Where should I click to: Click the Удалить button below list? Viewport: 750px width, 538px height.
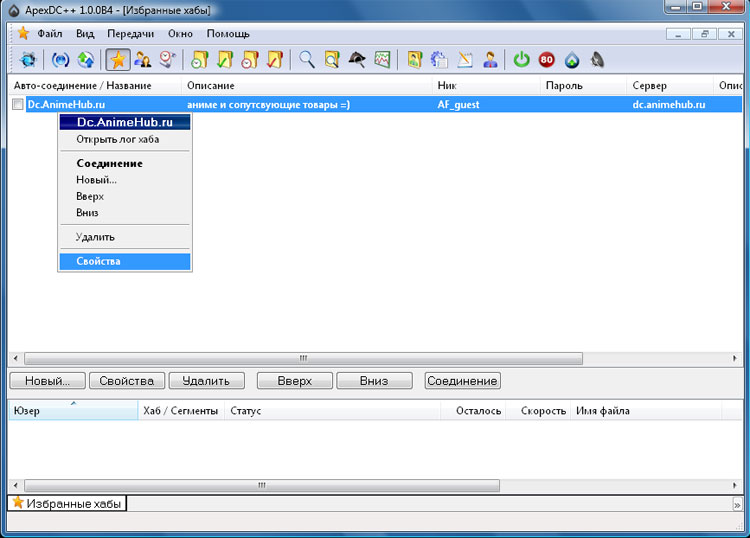207,381
